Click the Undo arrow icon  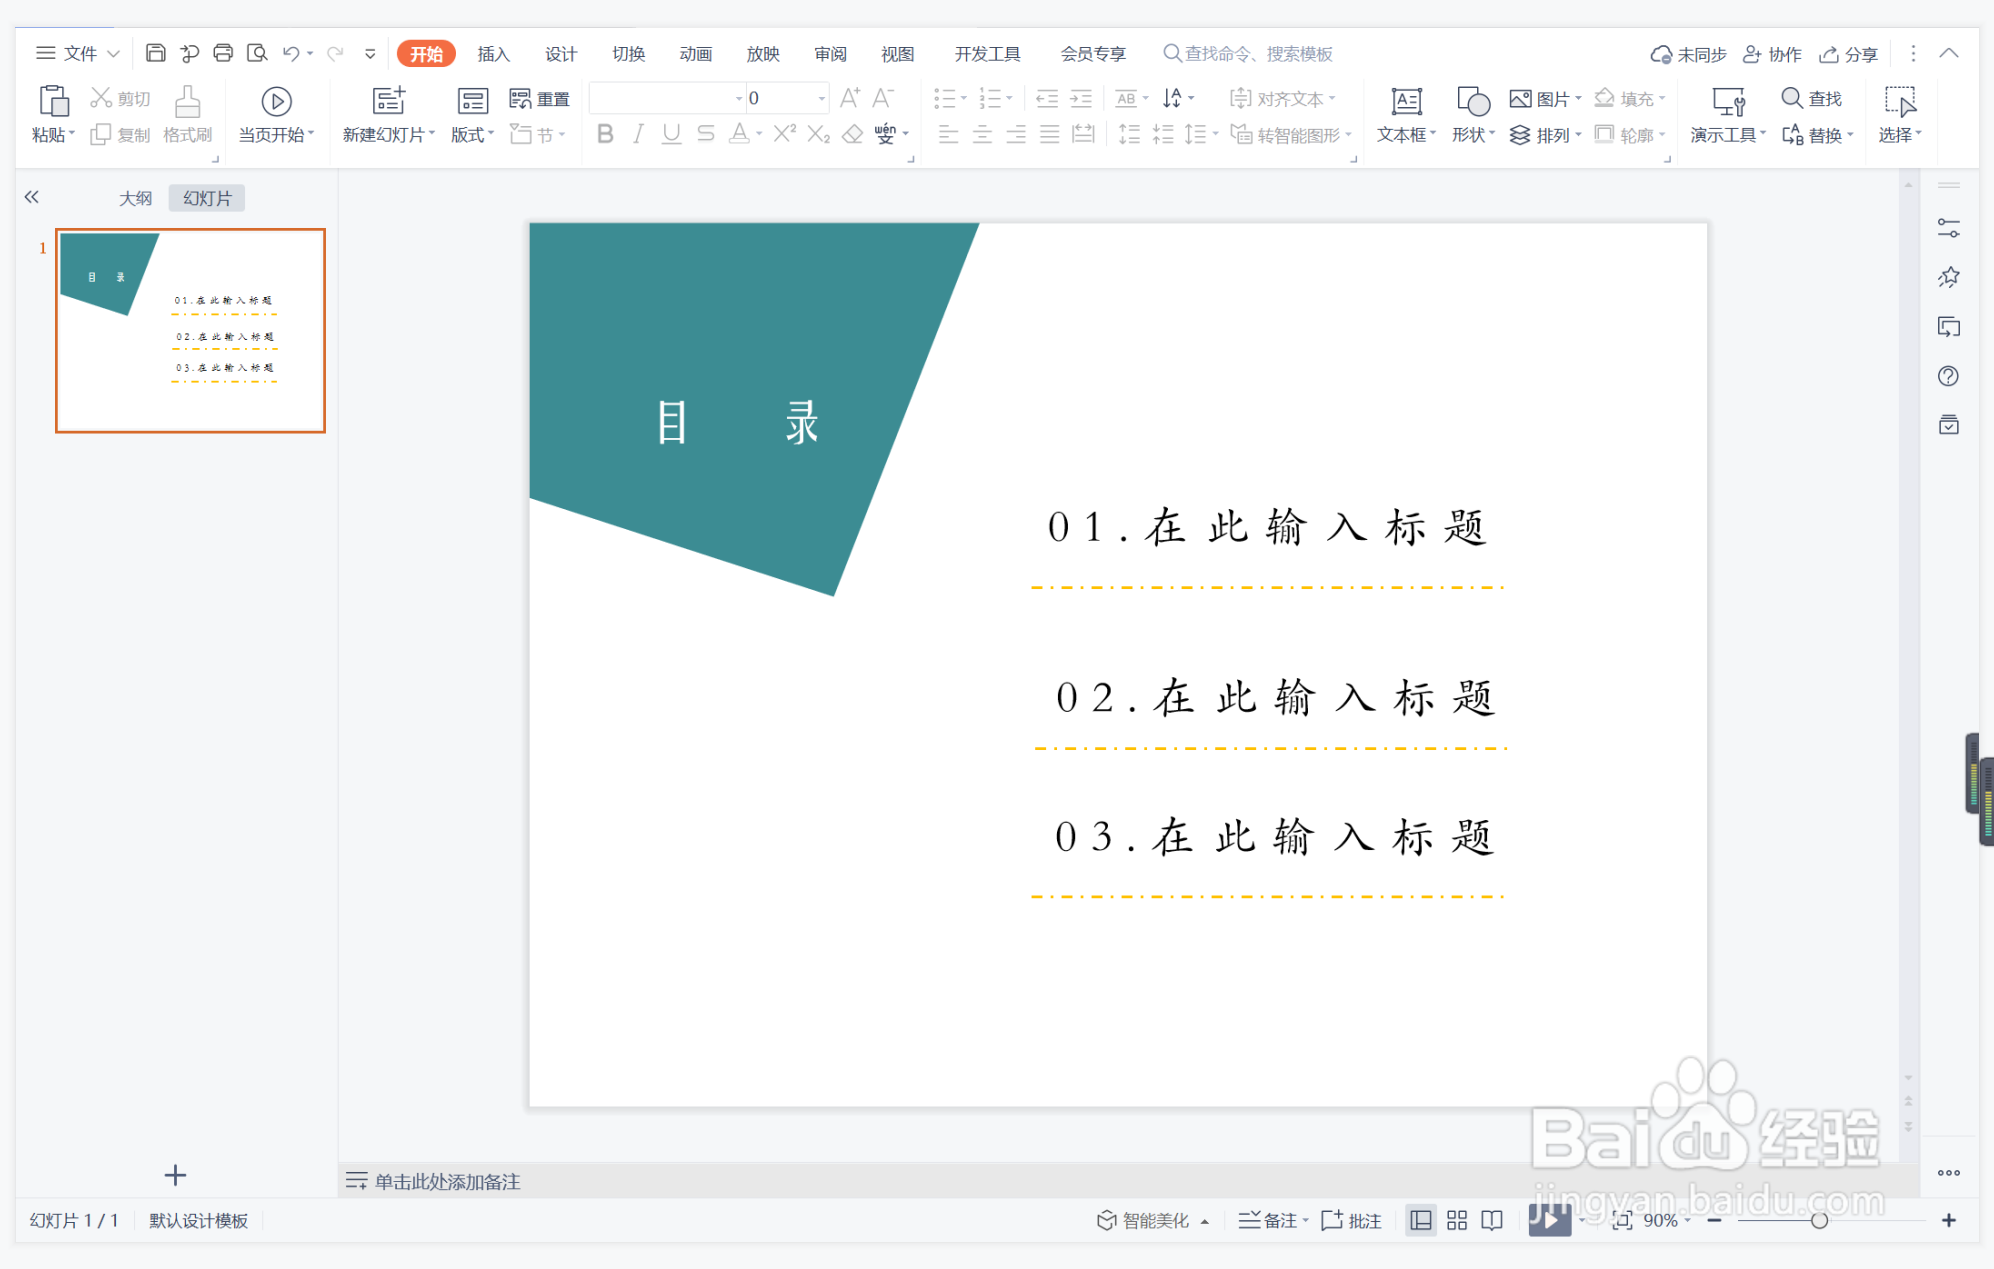291,53
